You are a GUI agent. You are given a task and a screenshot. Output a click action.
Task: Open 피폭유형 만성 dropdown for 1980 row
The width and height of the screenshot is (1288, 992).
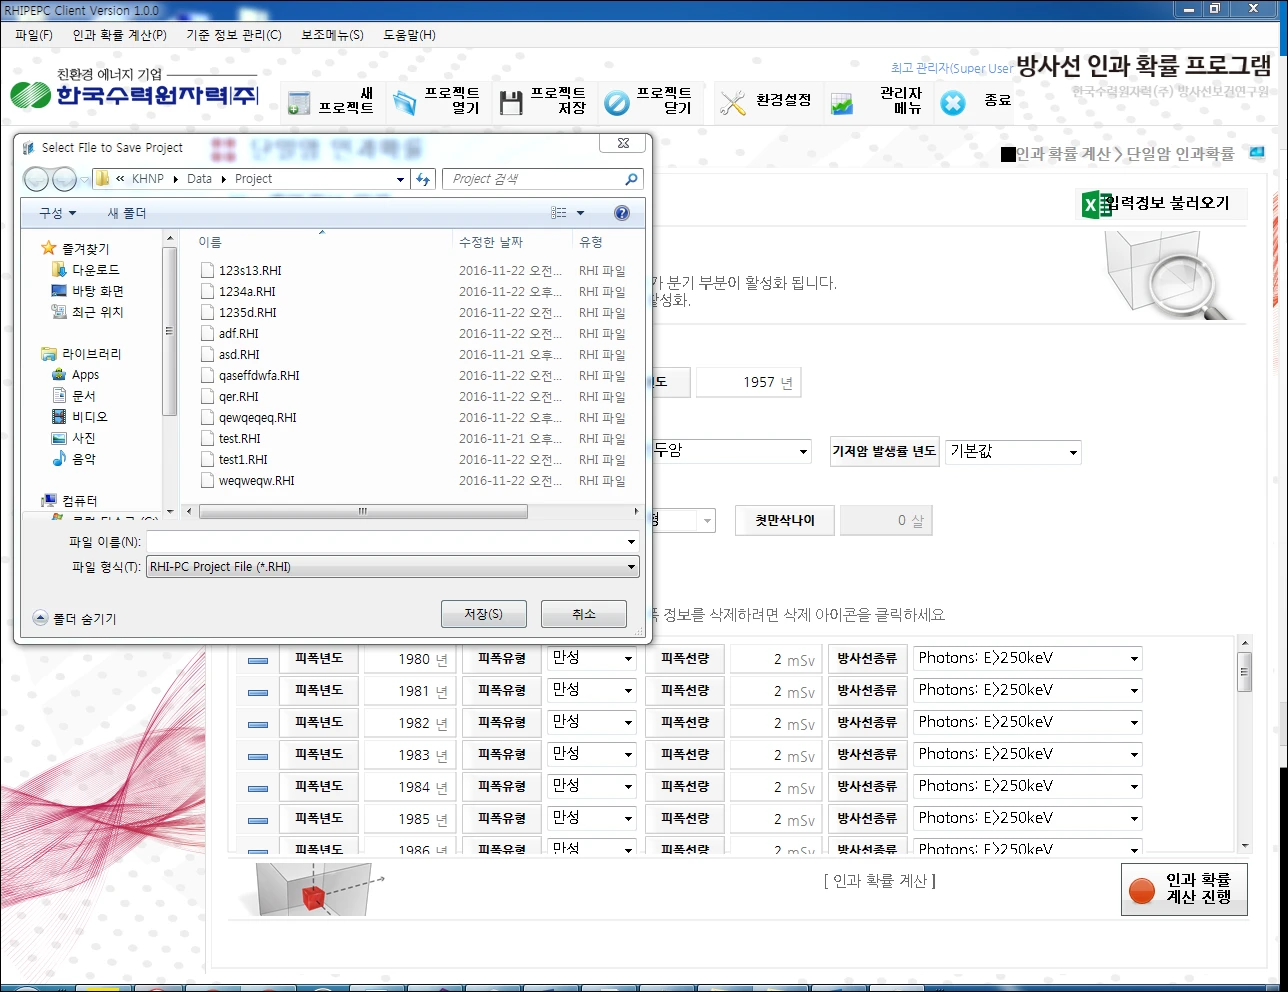tap(592, 659)
